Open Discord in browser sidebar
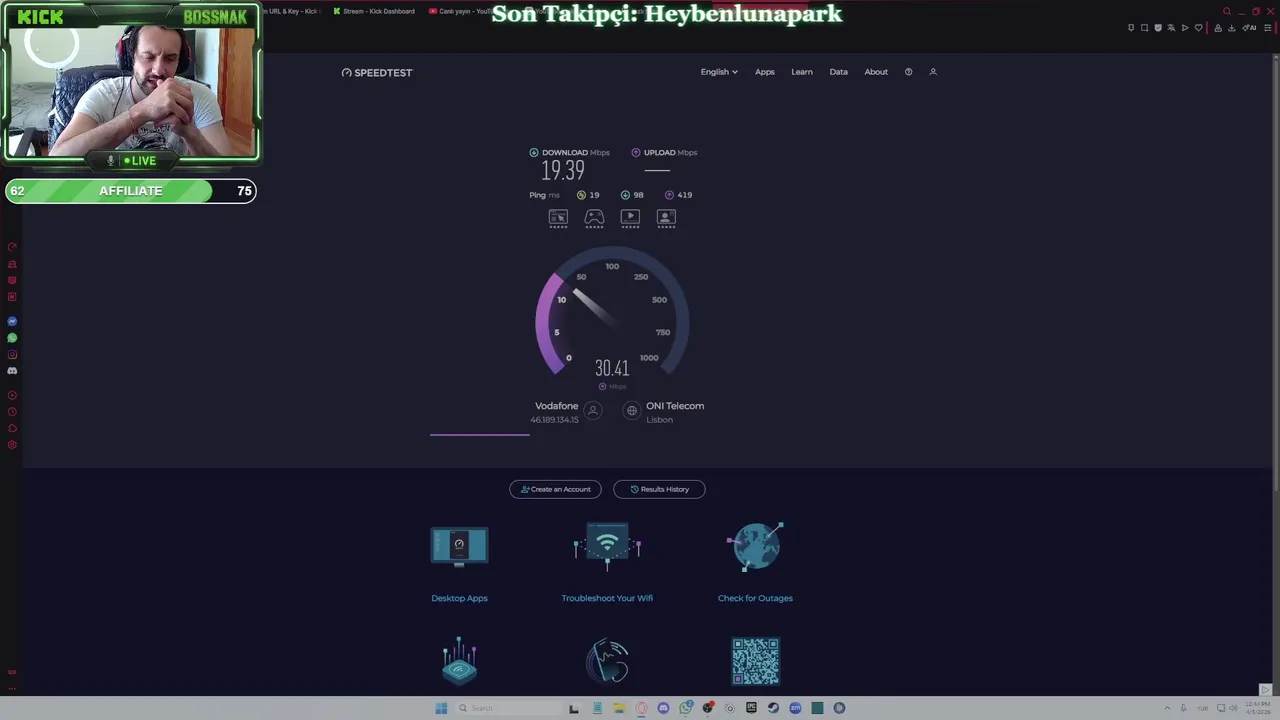The image size is (1280, 720). tap(12, 371)
